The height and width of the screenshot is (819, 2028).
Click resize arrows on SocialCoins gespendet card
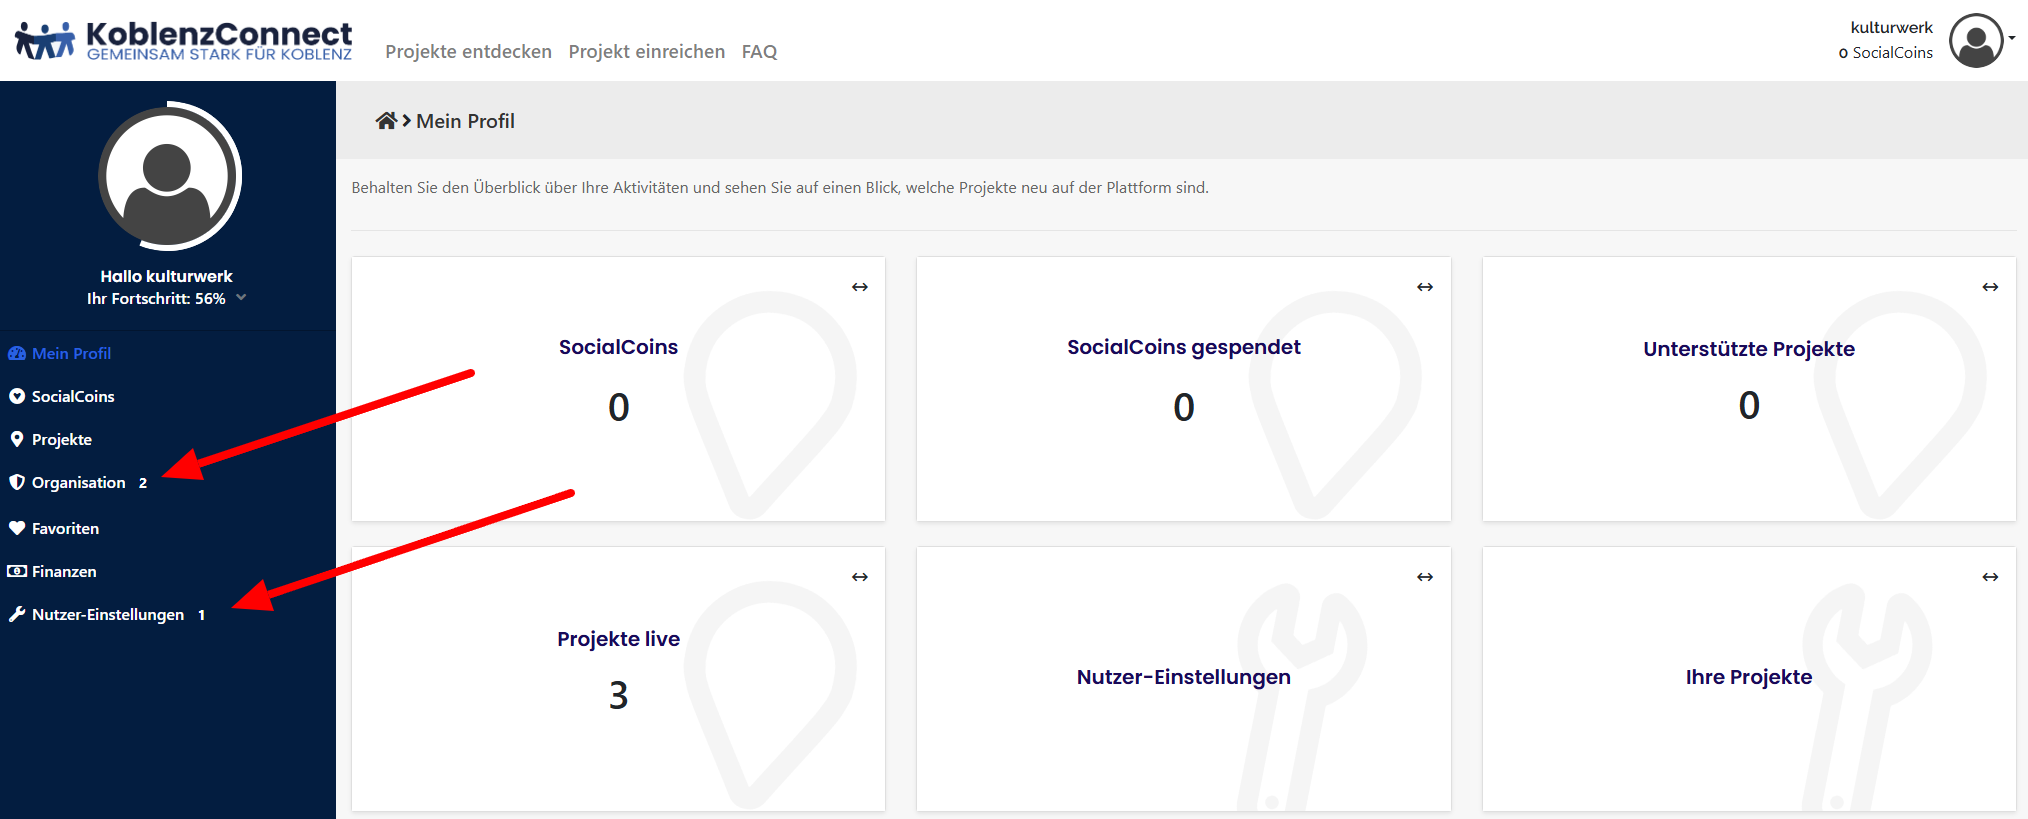click(x=1425, y=288)
